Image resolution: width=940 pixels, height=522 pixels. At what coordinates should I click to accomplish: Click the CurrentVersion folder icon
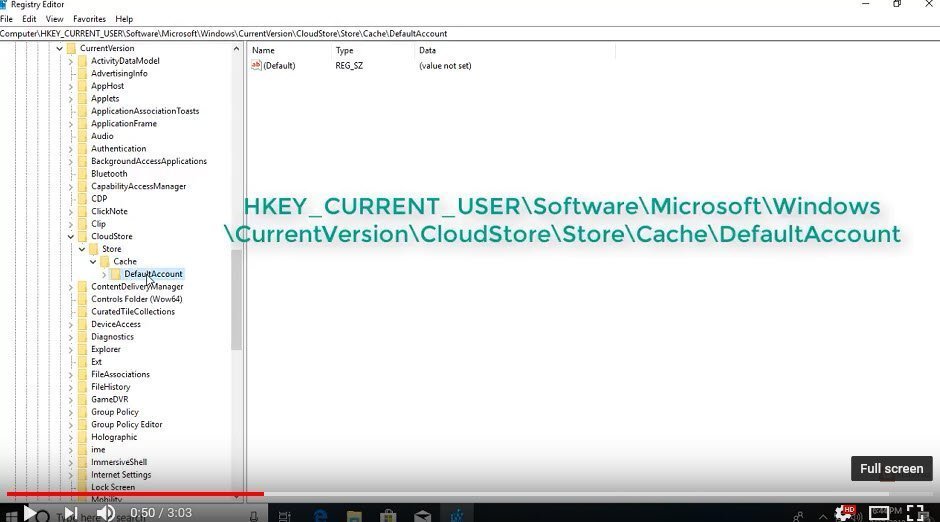[71, 48]
